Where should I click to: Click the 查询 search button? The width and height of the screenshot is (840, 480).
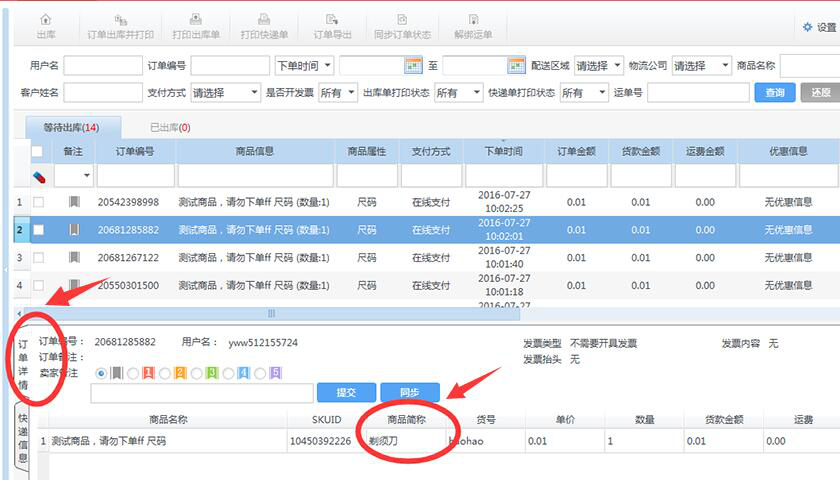[774, 93]
